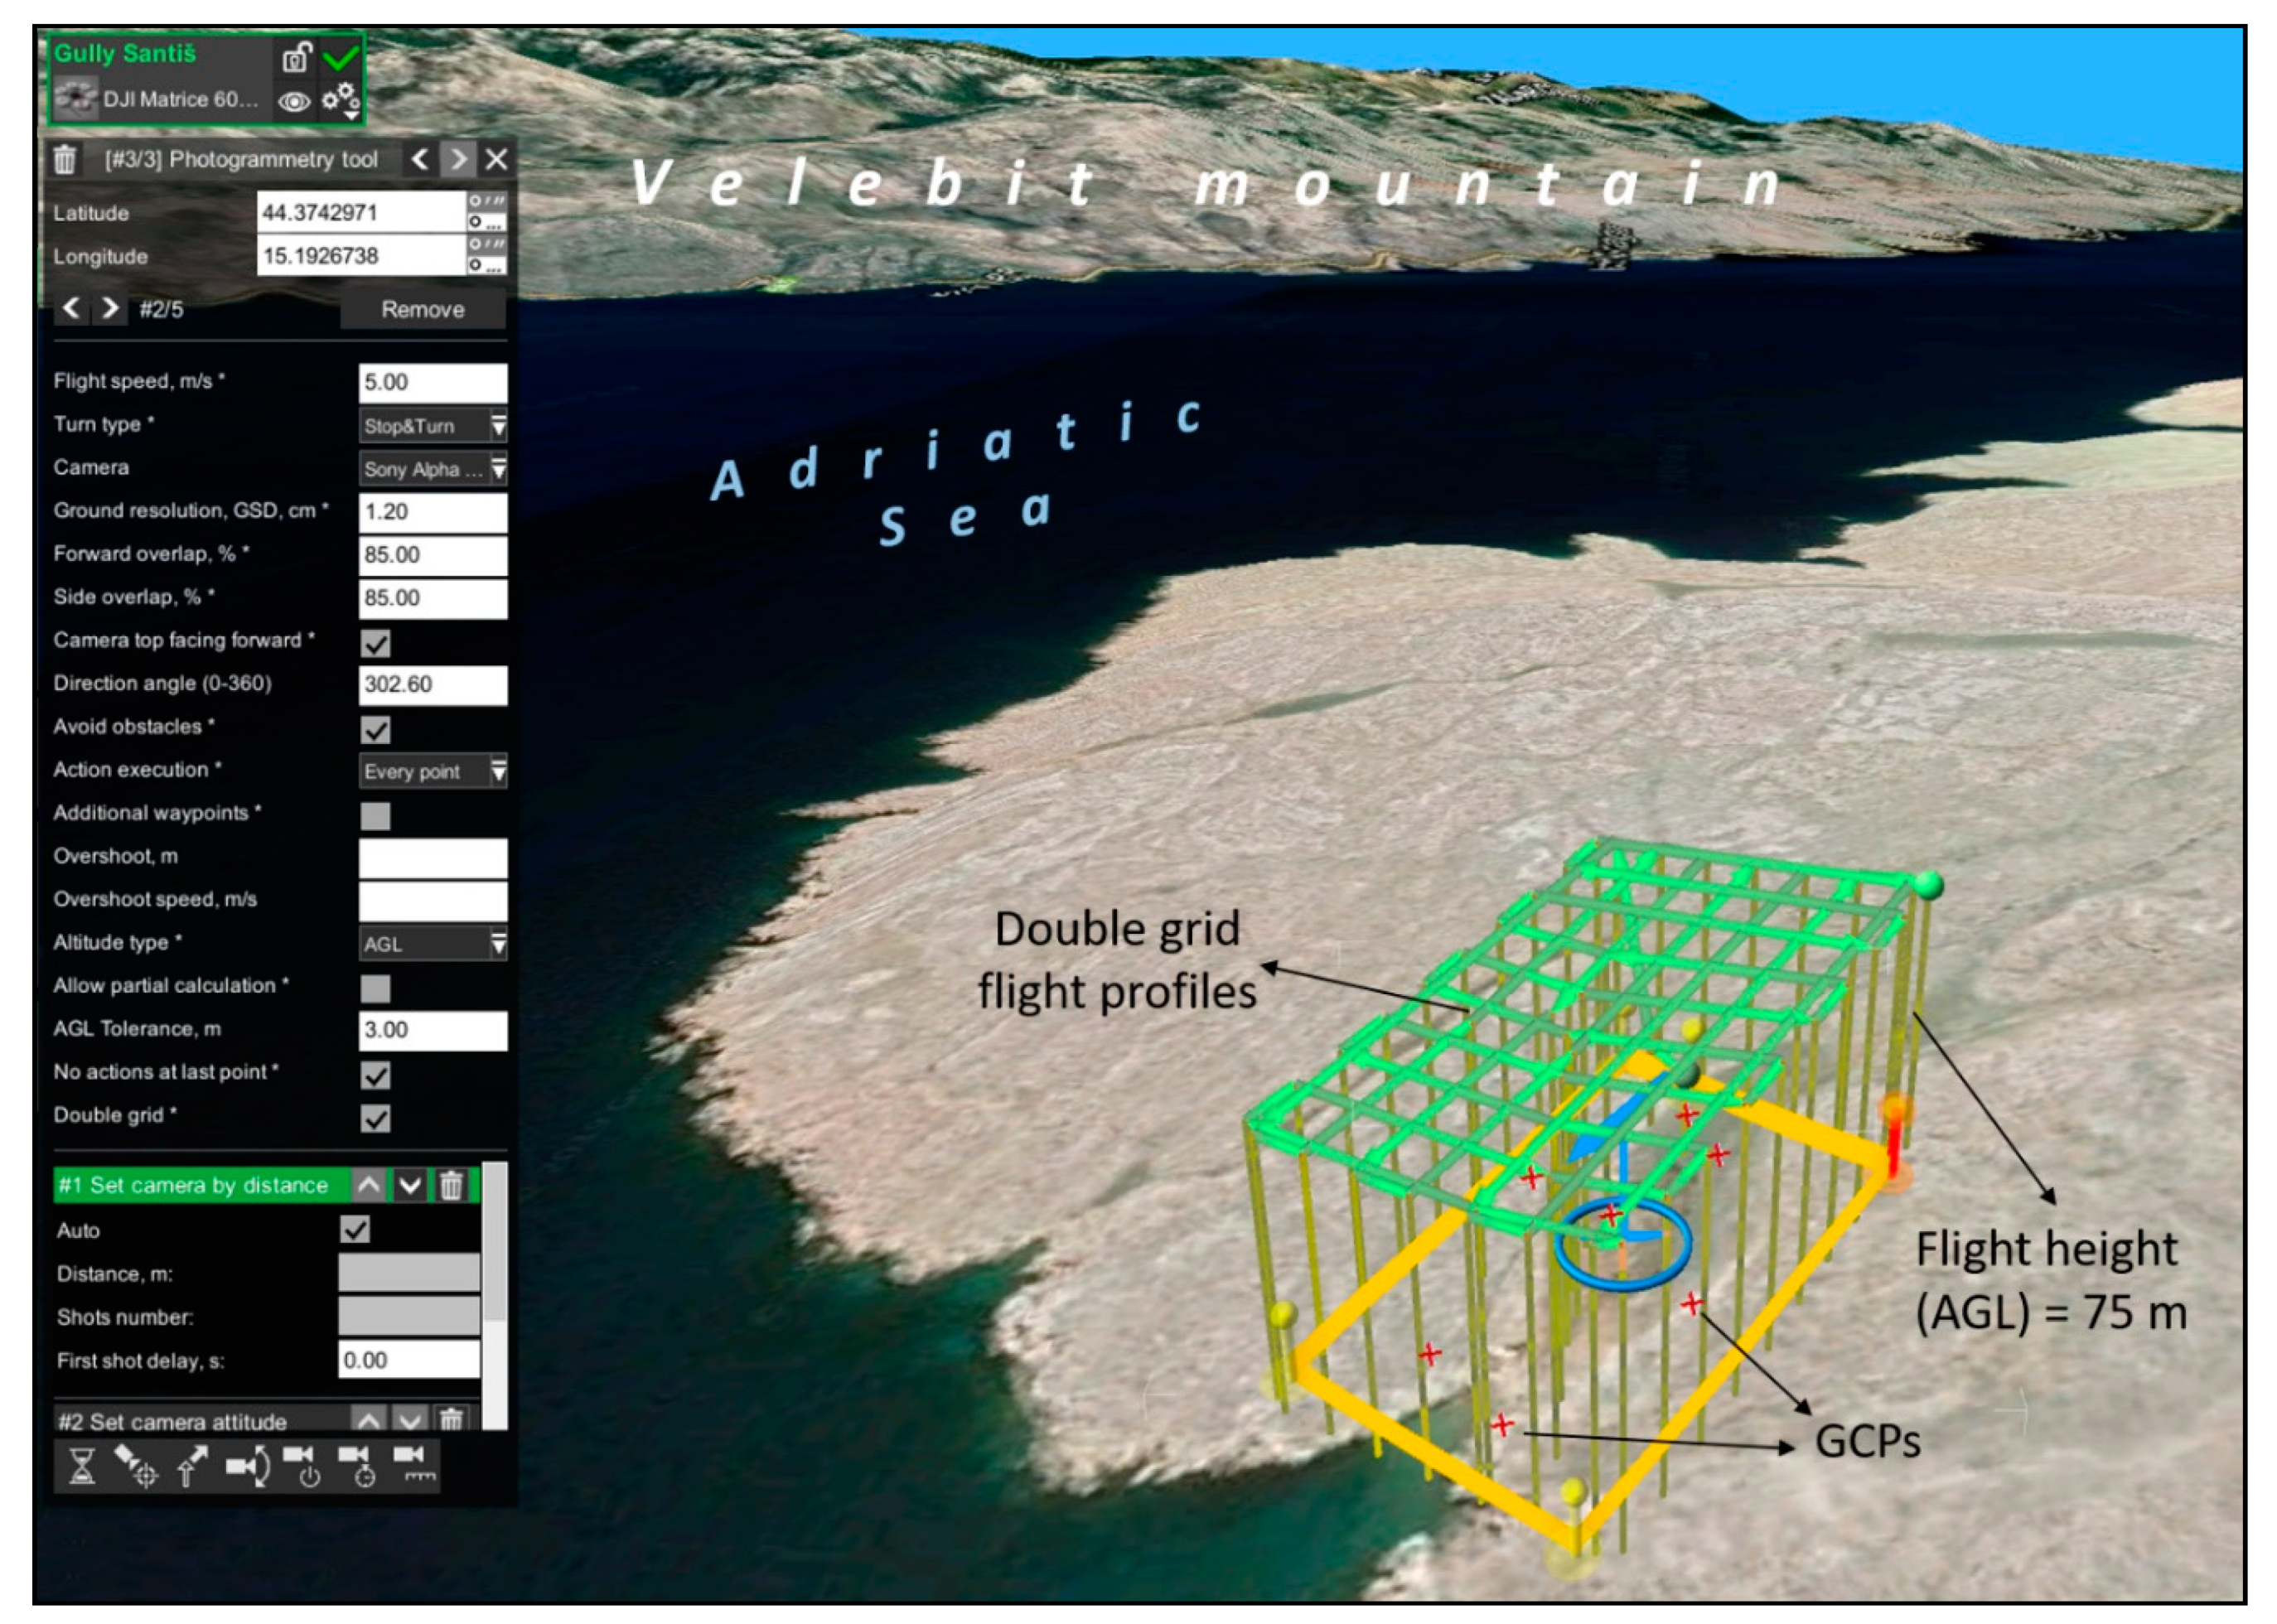Go to previous route segment arrow in Photogrammetry header
The image size is (2277, 1624).
coord(420,159)
